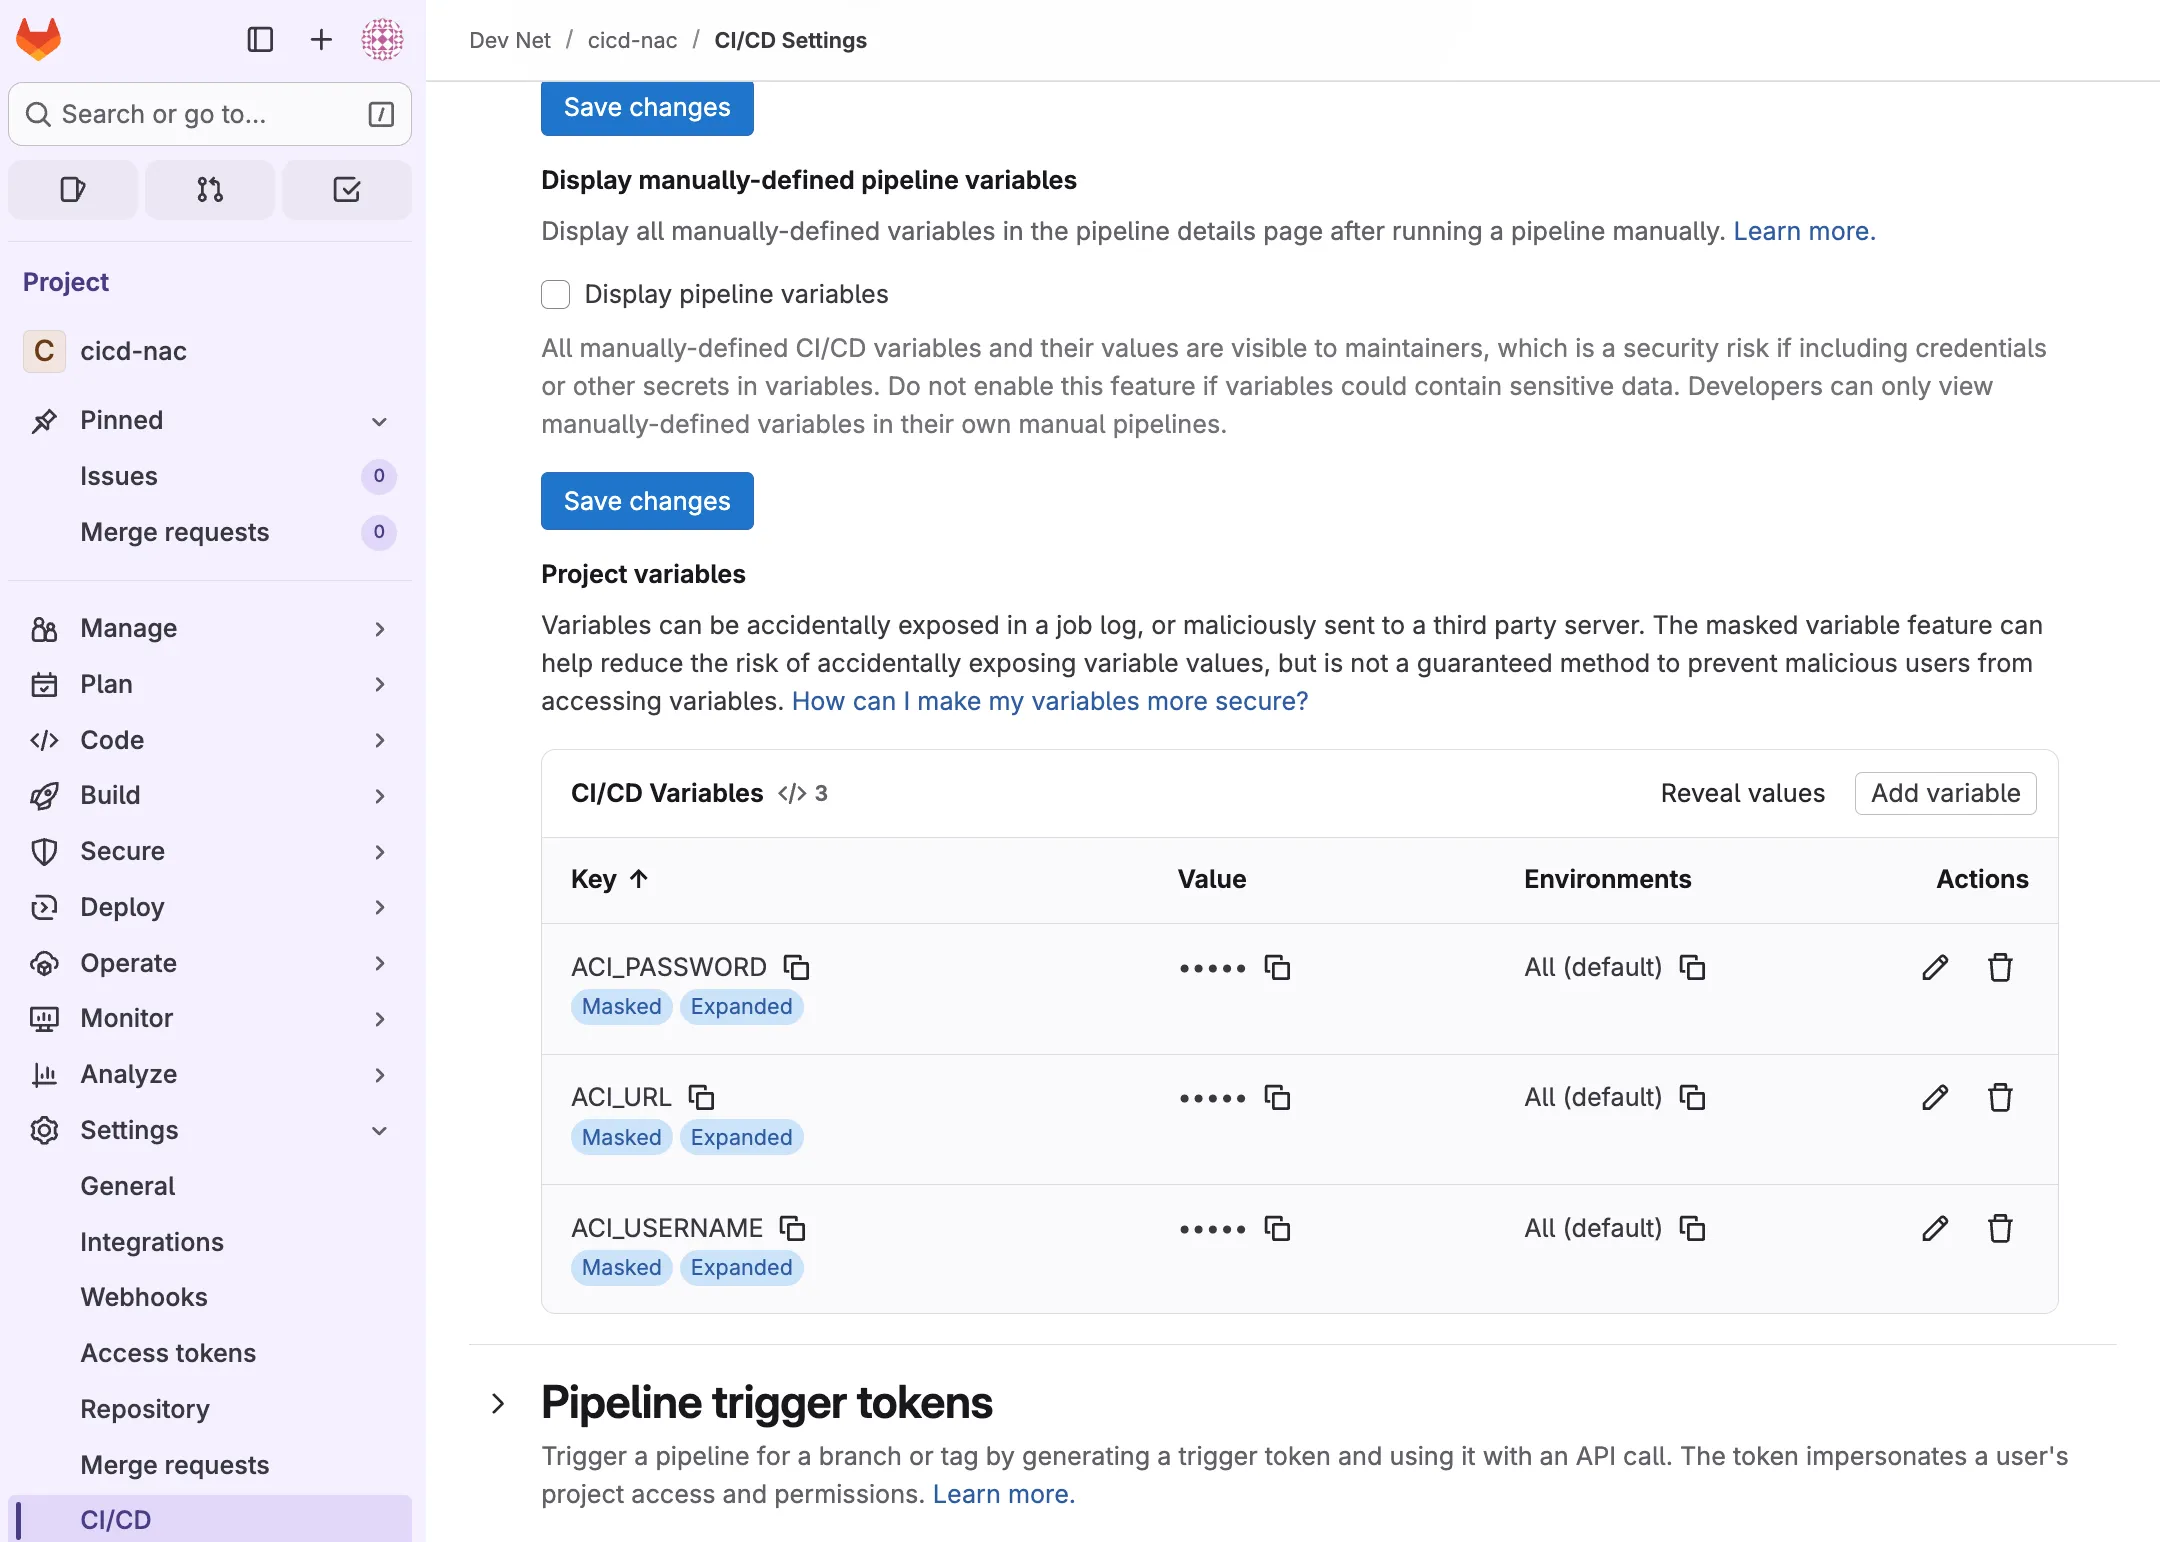The height and width of the screenshot is (1542, 2160).
Task: Open the user avatar menu
Action: (382, 40)
